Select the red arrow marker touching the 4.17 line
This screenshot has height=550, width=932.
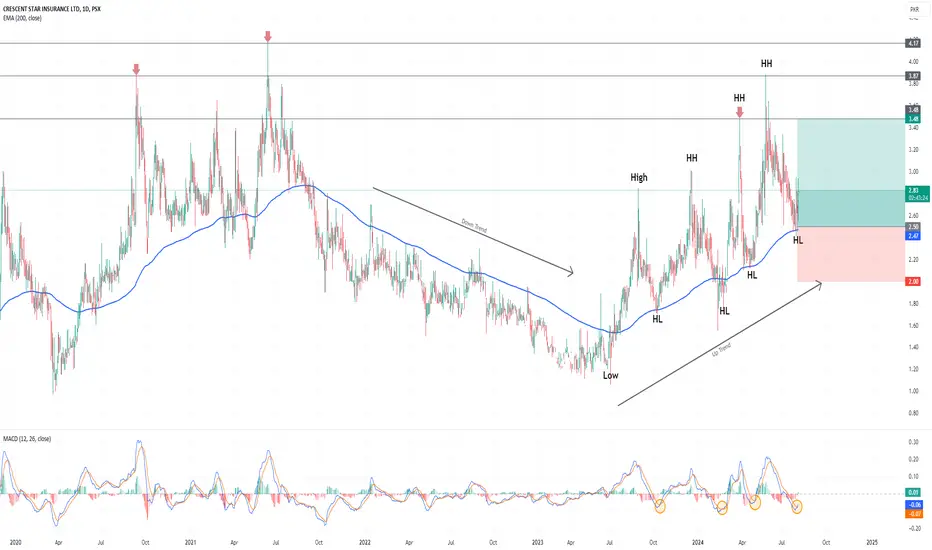pos(267,37)
